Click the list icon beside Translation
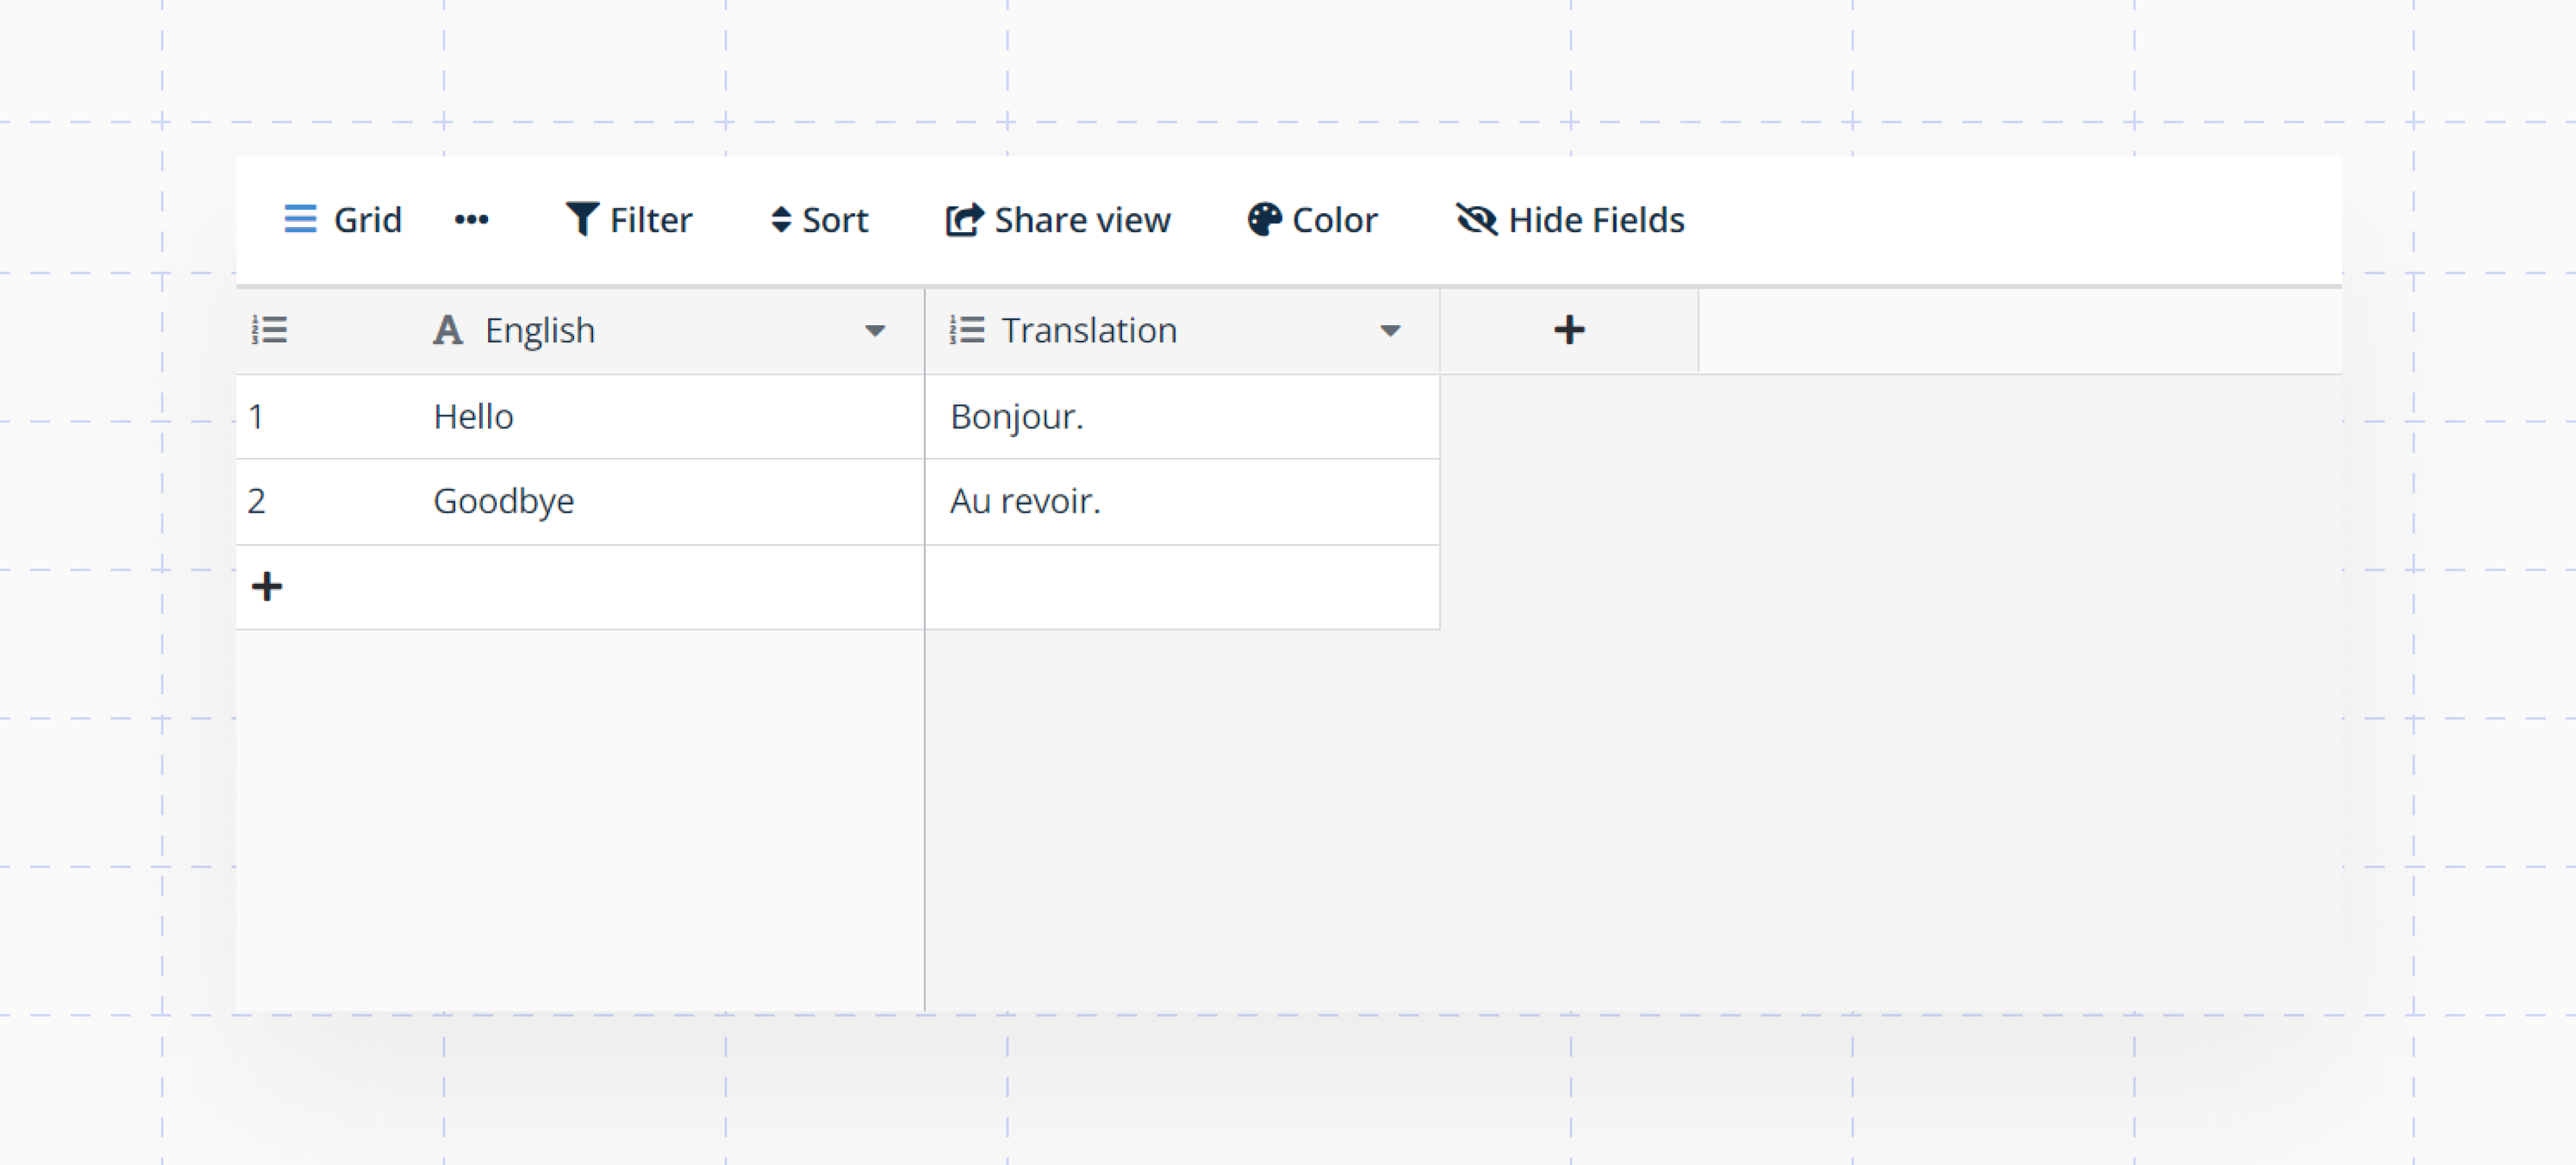This screenshot has width=2576, height=1165. pos(966,330)
